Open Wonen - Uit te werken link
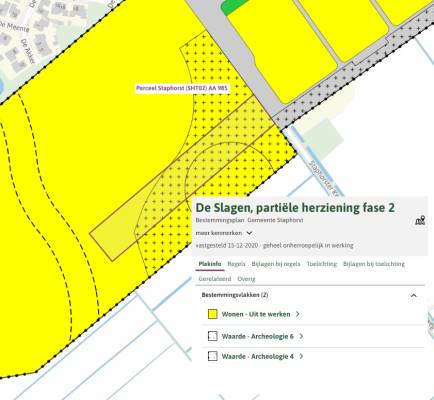The image size is (434, 400). coord(256,314)
